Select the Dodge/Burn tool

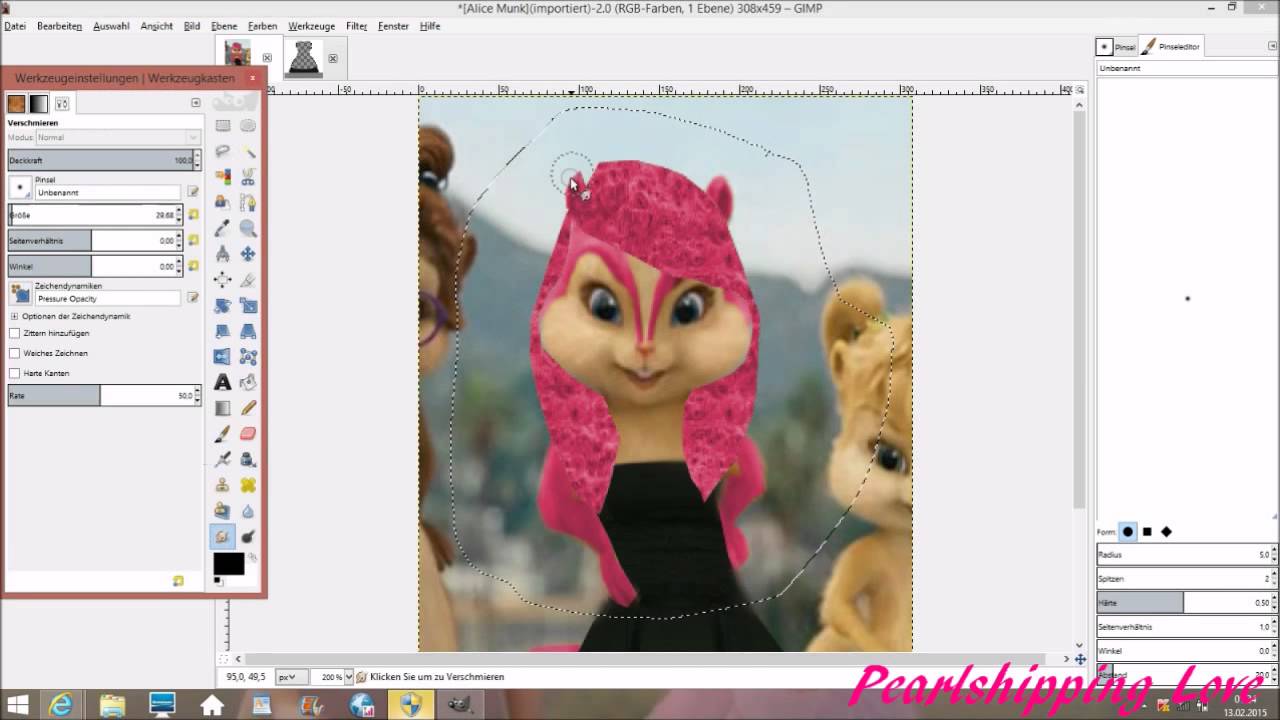[x=248, y=537]
